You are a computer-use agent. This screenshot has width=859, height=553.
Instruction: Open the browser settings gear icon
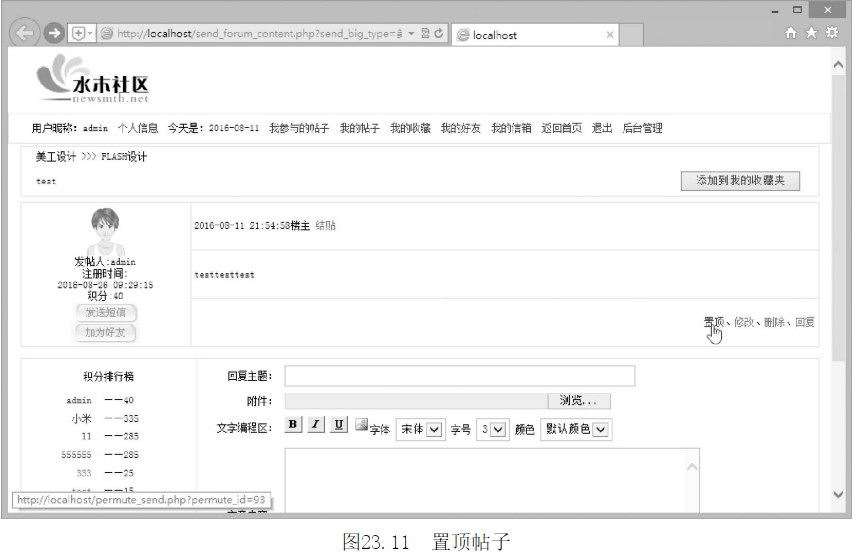pos(831,33)
